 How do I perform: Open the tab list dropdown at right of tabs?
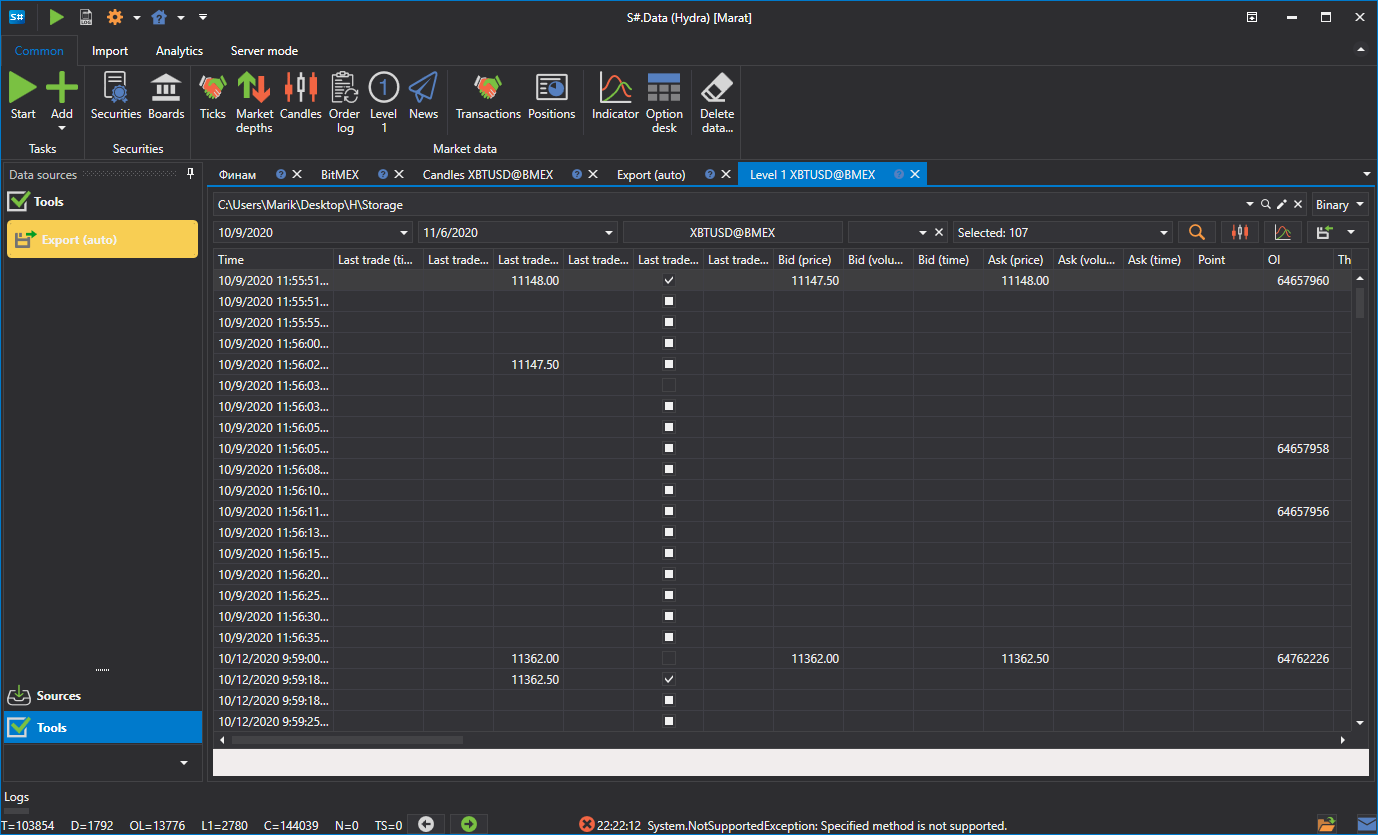click(1367, 174)
